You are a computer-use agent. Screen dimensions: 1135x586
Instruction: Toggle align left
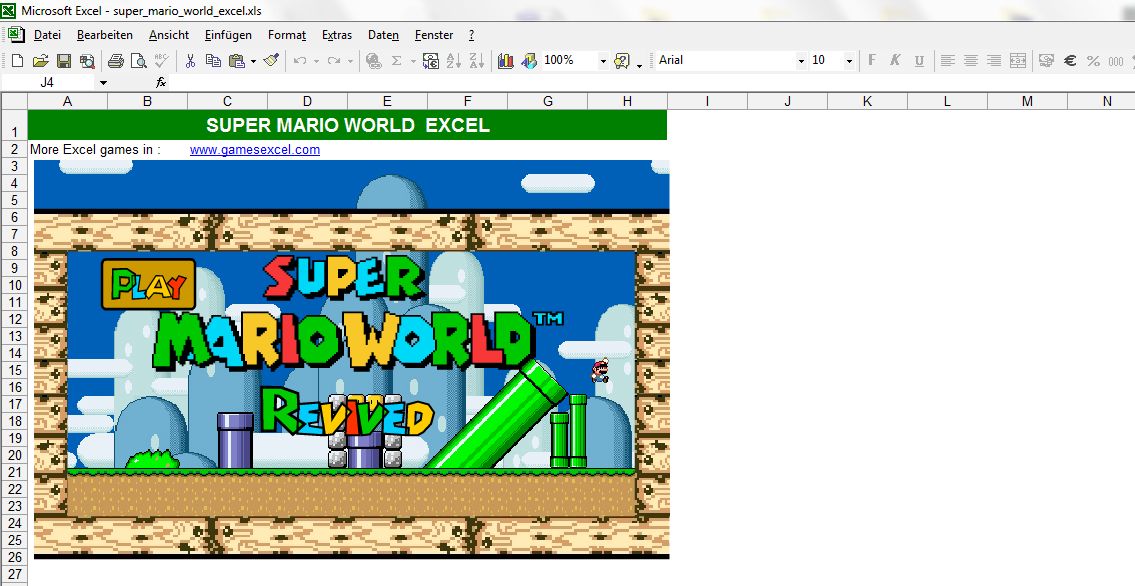[x=948, y=61]
